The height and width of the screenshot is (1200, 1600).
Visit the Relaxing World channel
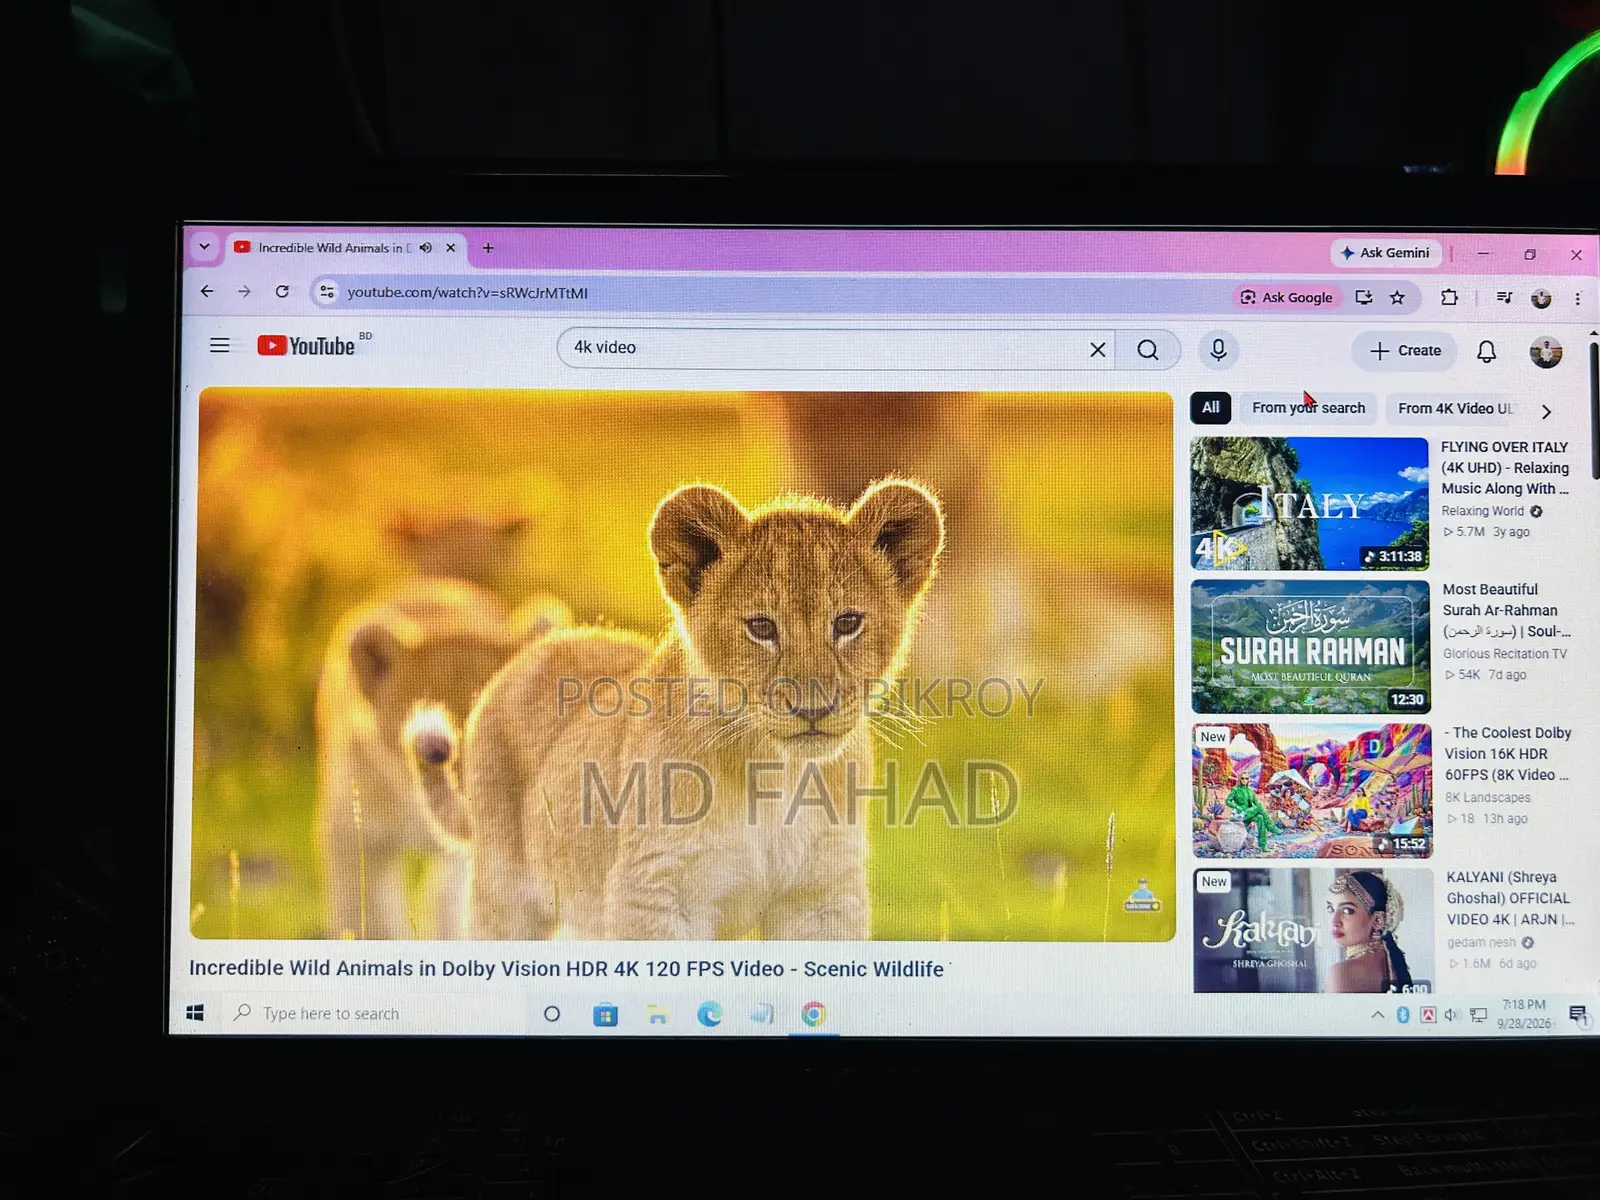point(1483,511)
